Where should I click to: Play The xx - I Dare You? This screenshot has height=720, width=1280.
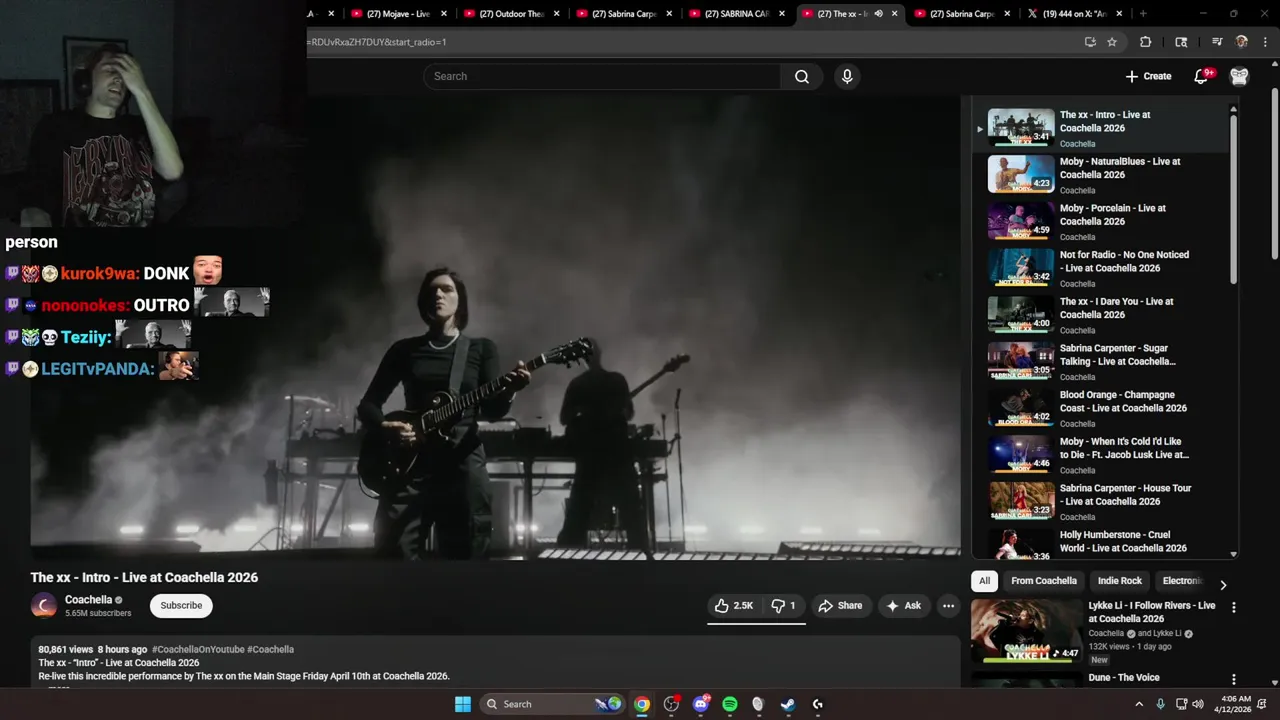click(1100, 315)
